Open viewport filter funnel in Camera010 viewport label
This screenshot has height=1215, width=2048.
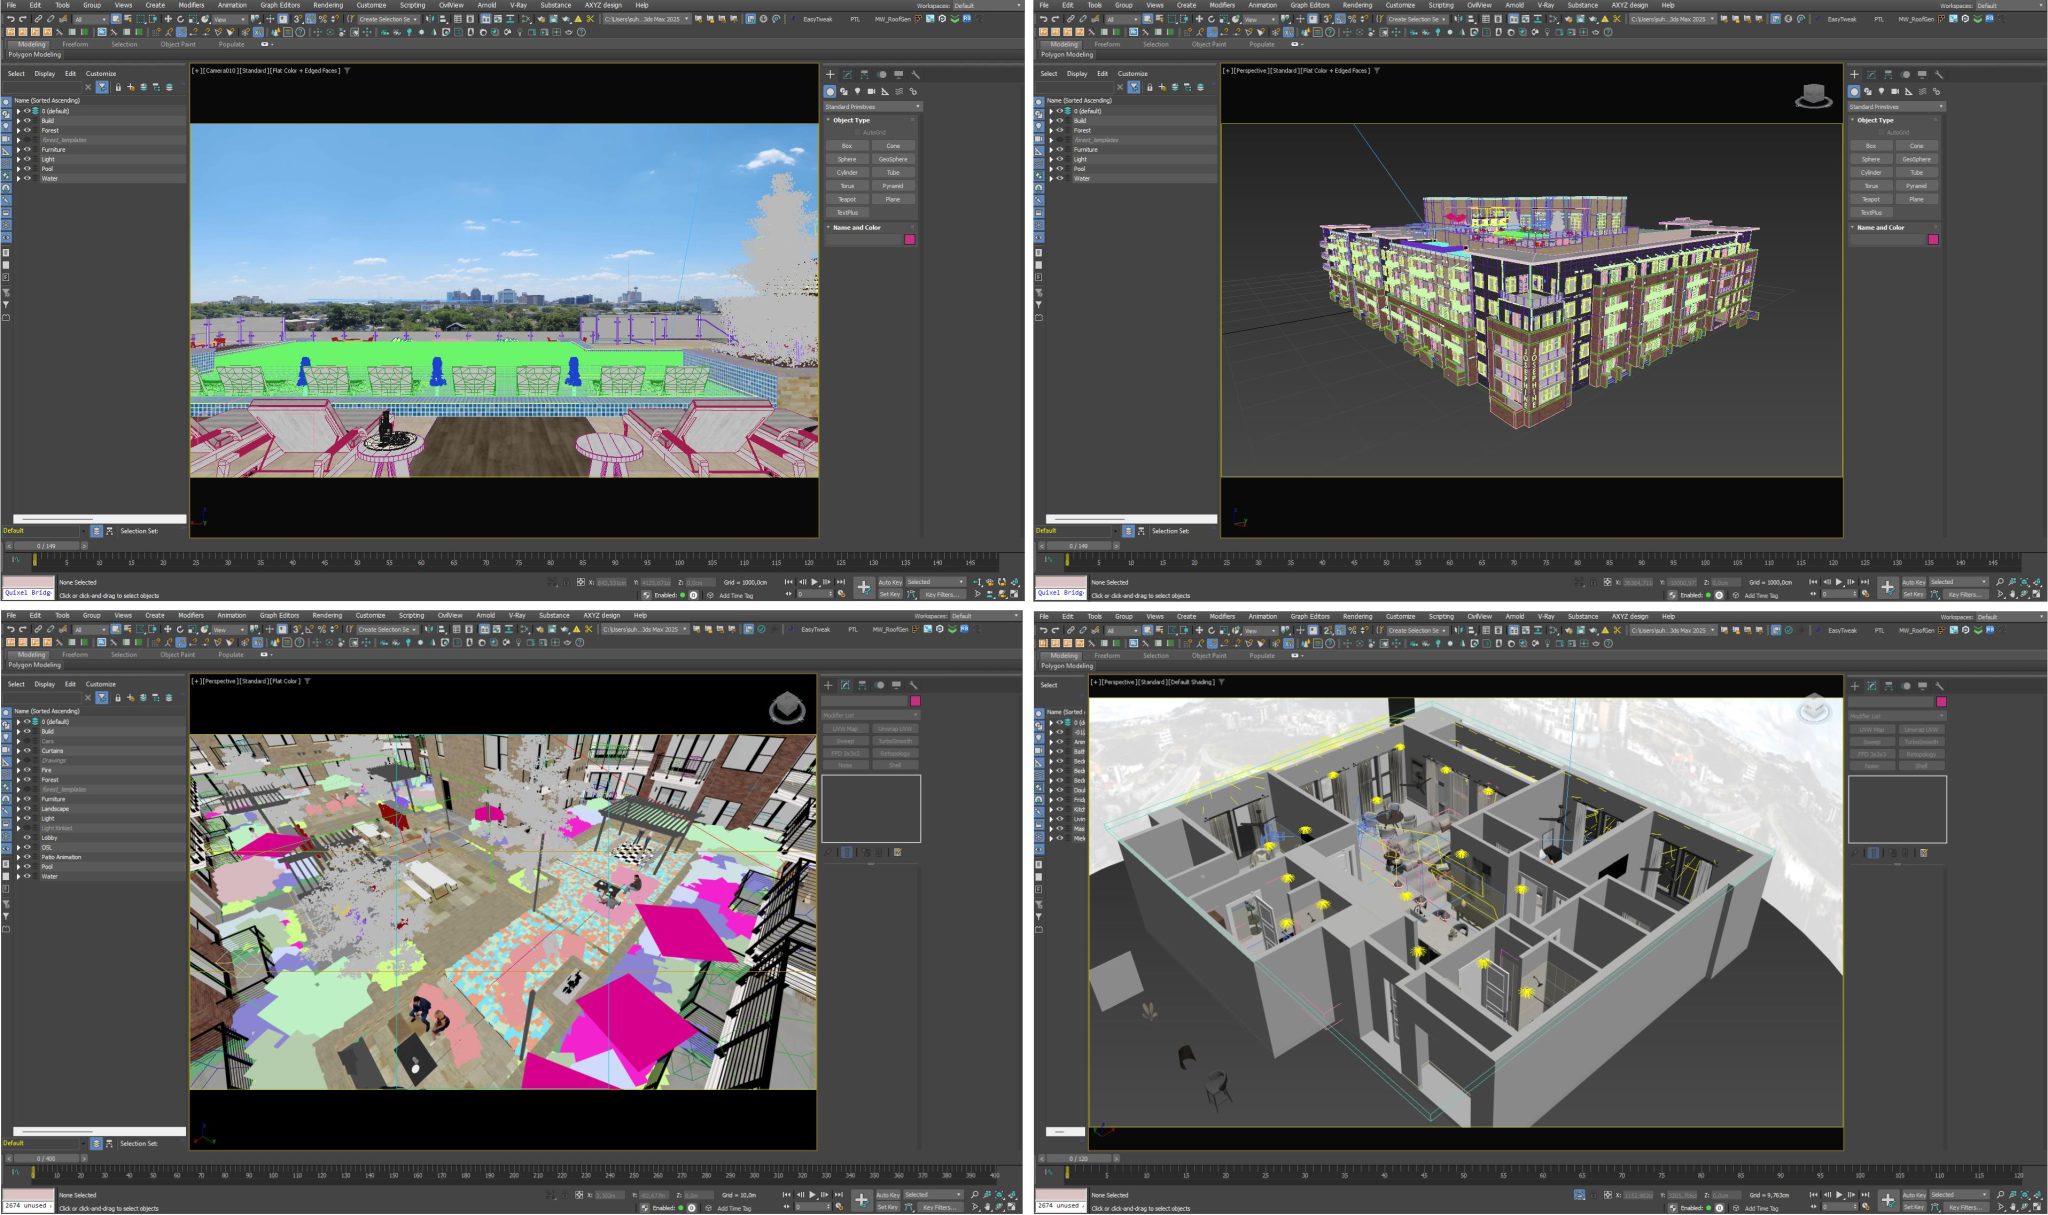347,71
